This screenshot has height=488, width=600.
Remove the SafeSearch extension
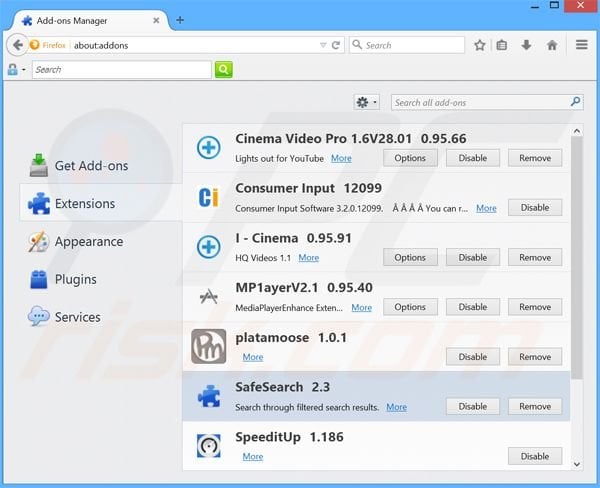coord(535,406)
